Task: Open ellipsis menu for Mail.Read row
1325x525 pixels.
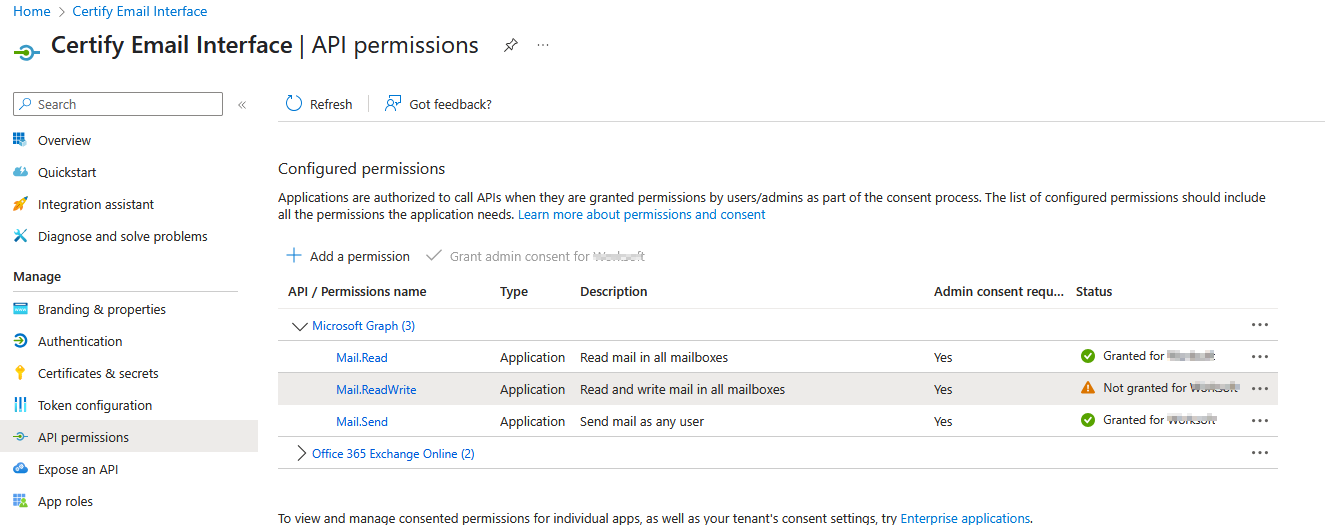Action: (x=1260, y=357)
